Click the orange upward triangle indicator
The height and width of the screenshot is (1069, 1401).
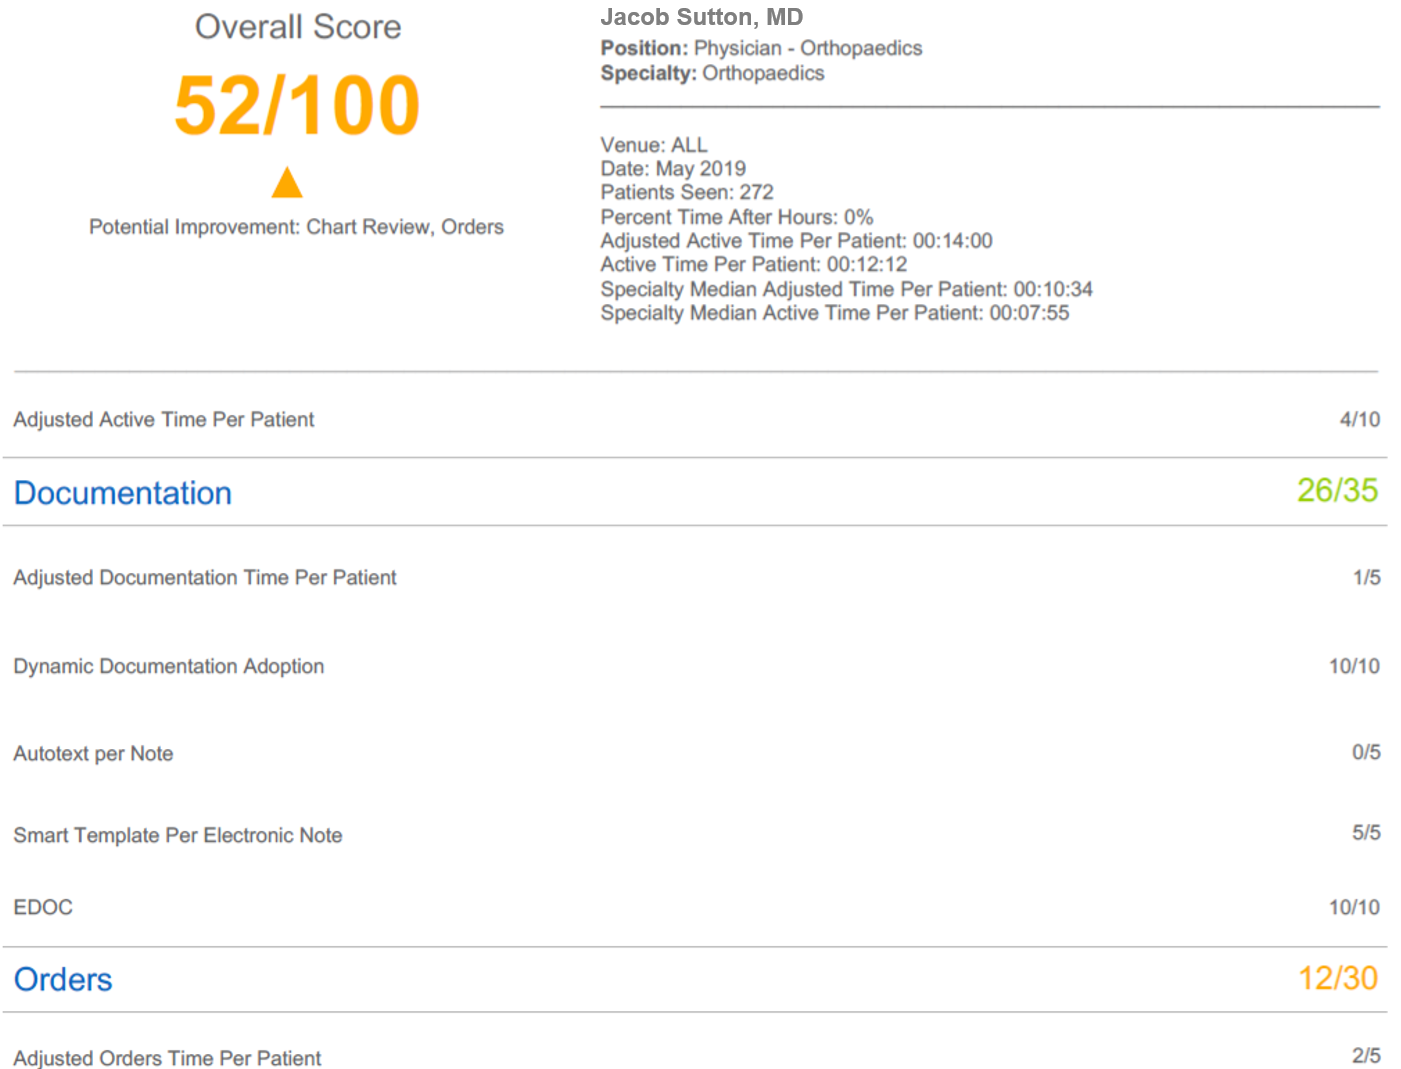pos(287,183)
